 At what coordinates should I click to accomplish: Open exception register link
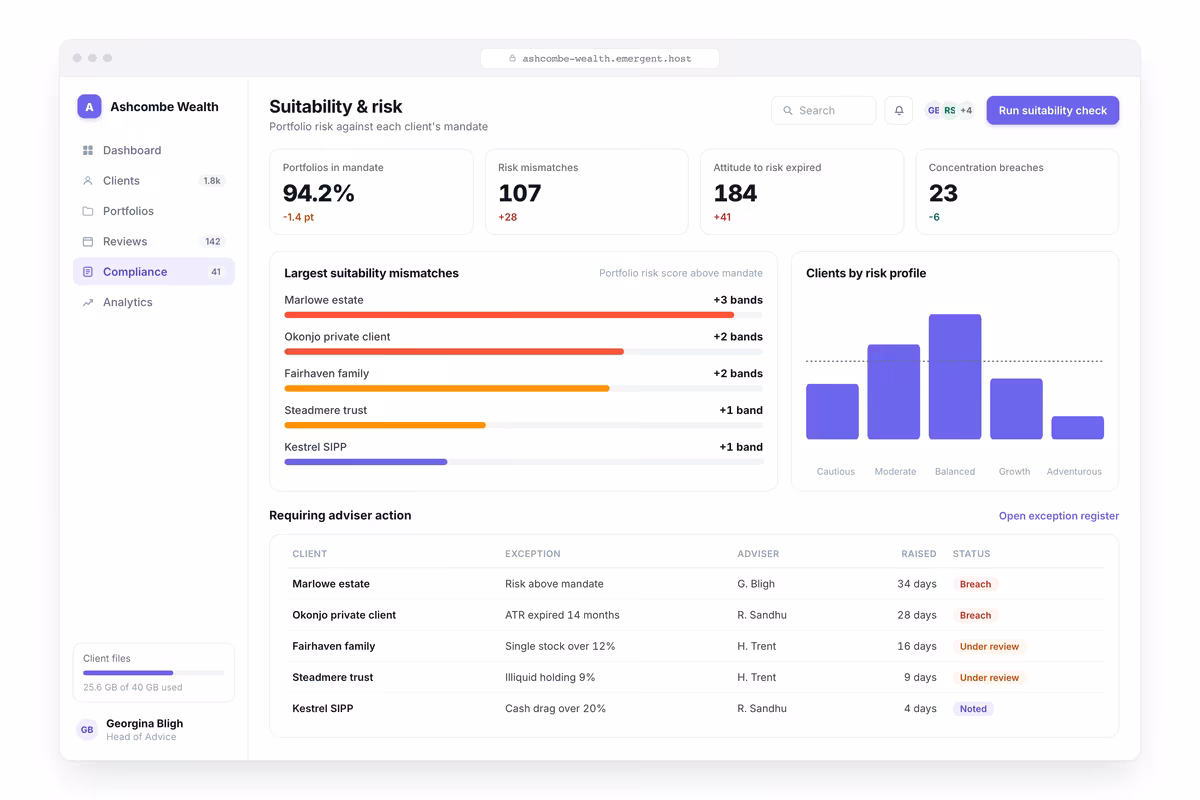1059,516
